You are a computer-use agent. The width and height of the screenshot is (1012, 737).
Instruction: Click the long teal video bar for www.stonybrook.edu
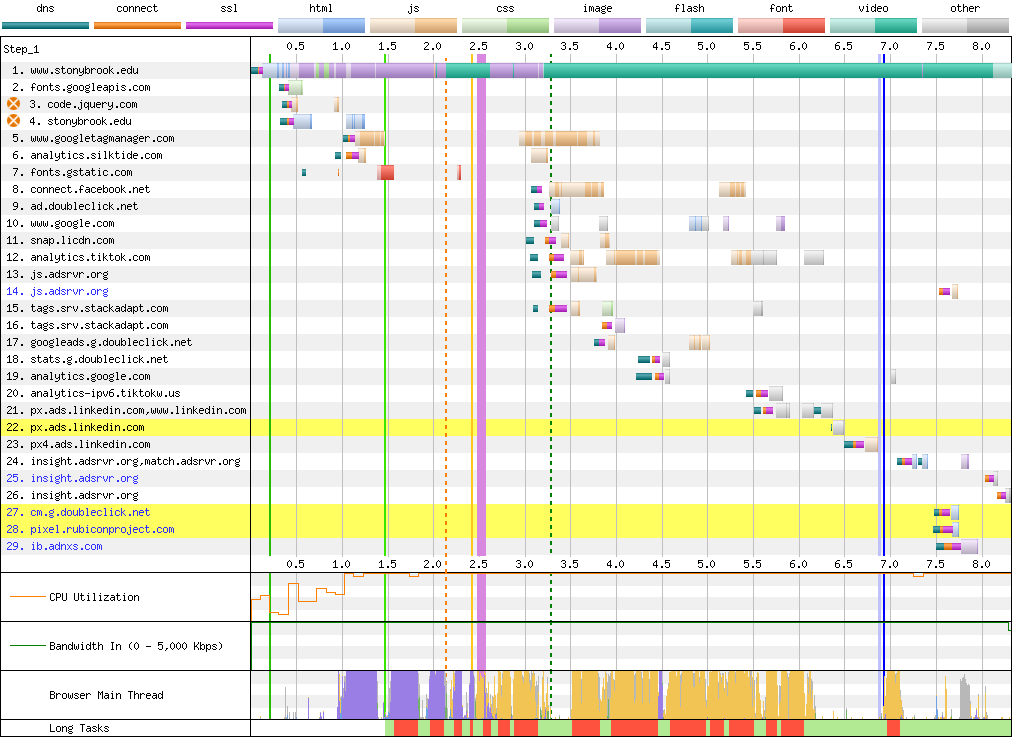coord(768,70)
